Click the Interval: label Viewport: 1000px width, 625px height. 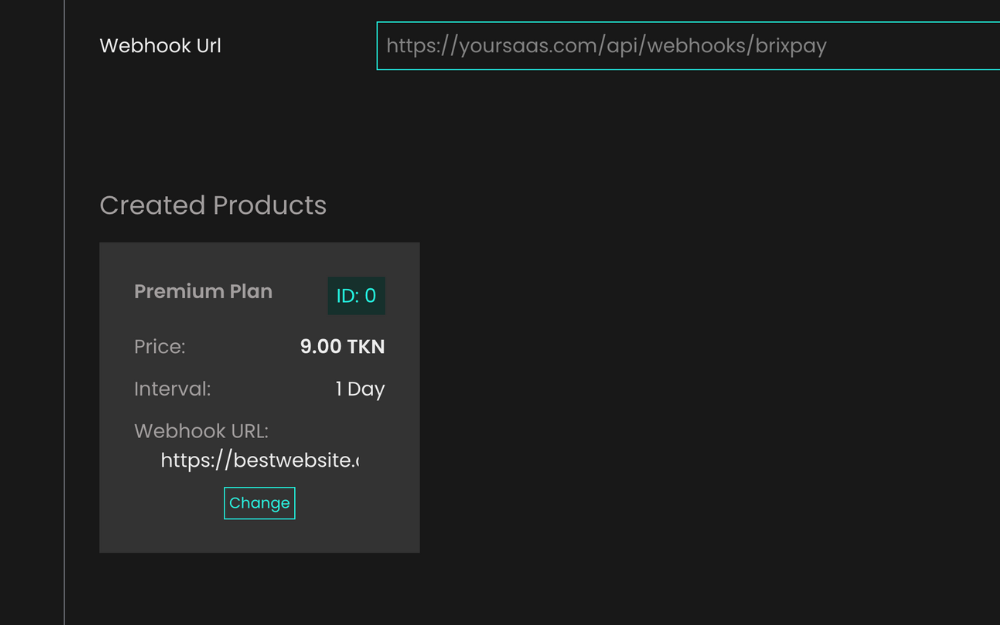[172, 389]
